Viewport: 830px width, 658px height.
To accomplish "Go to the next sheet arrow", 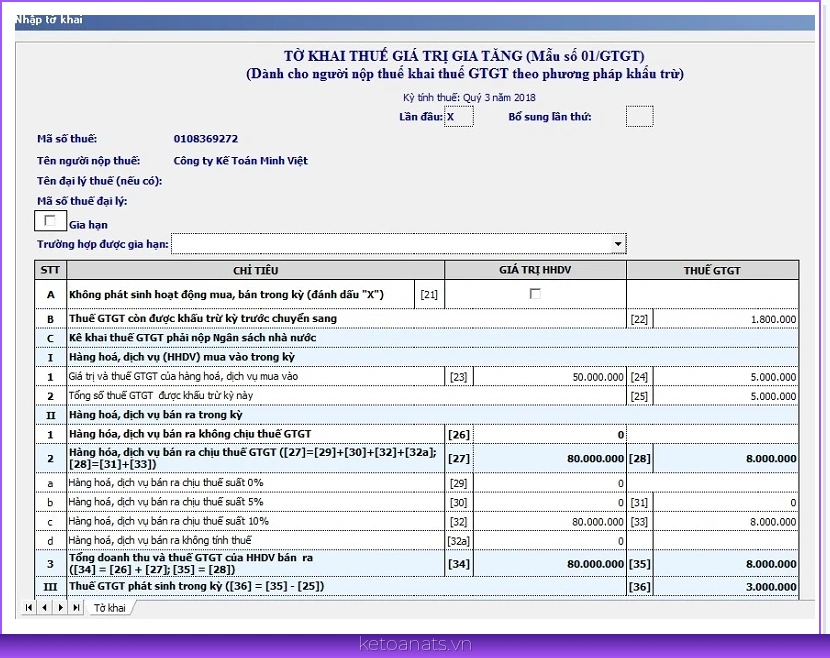I will click(60, 607).
